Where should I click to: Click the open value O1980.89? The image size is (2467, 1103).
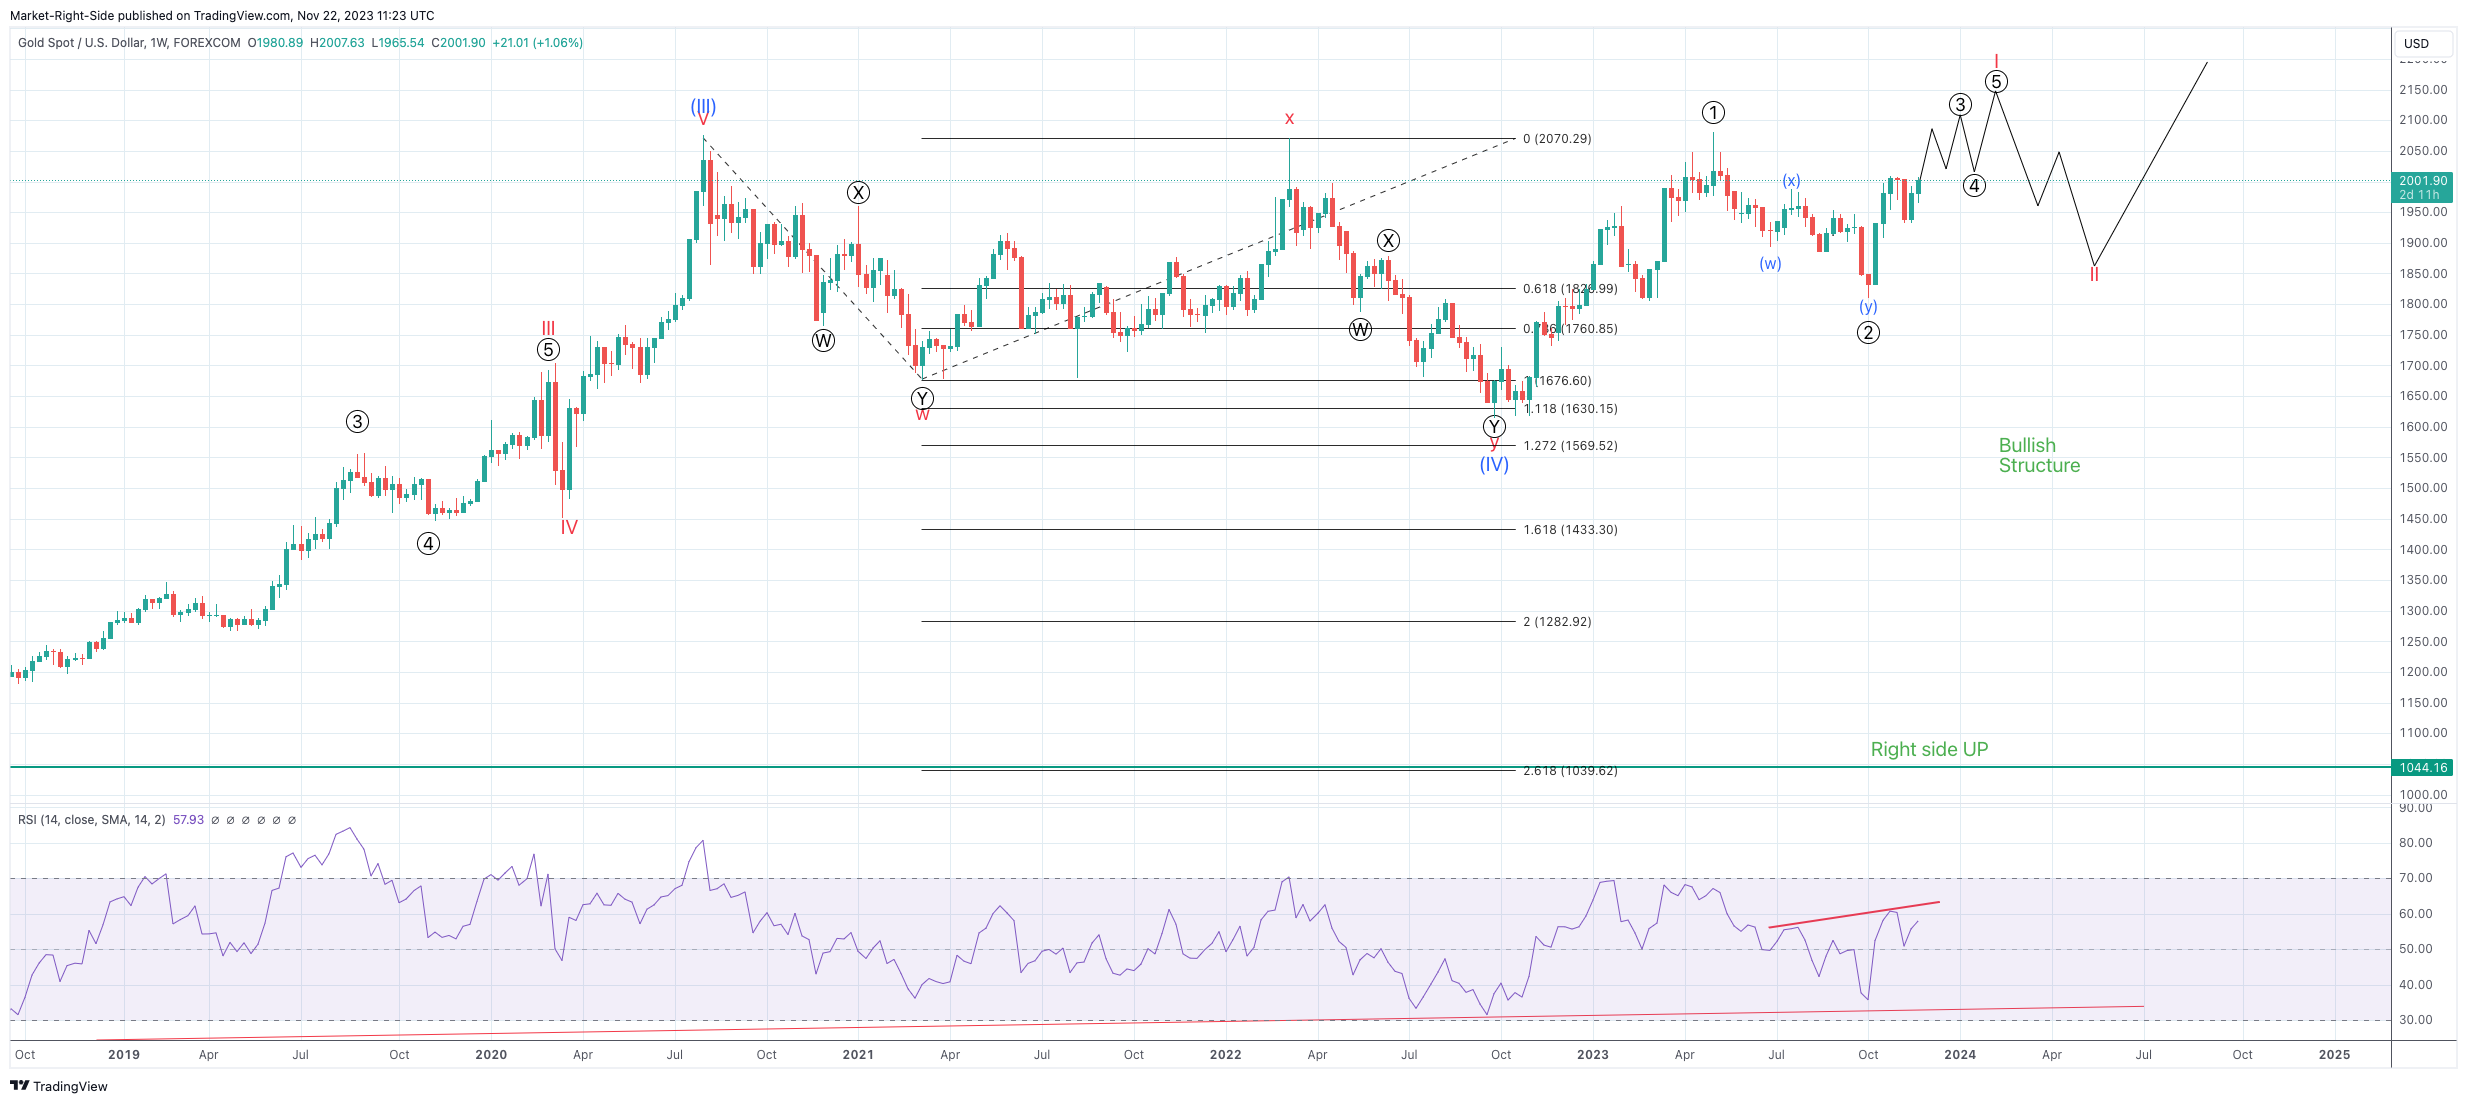pos(275,43)
